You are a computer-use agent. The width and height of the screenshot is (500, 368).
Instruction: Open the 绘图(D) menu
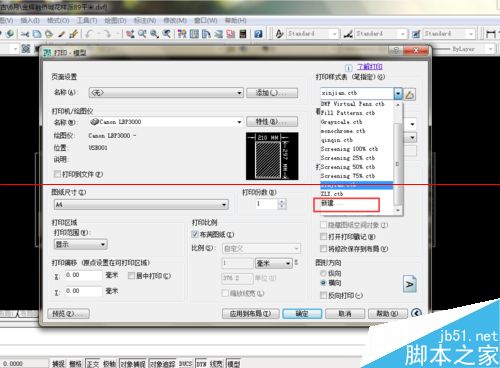(115, 21)
